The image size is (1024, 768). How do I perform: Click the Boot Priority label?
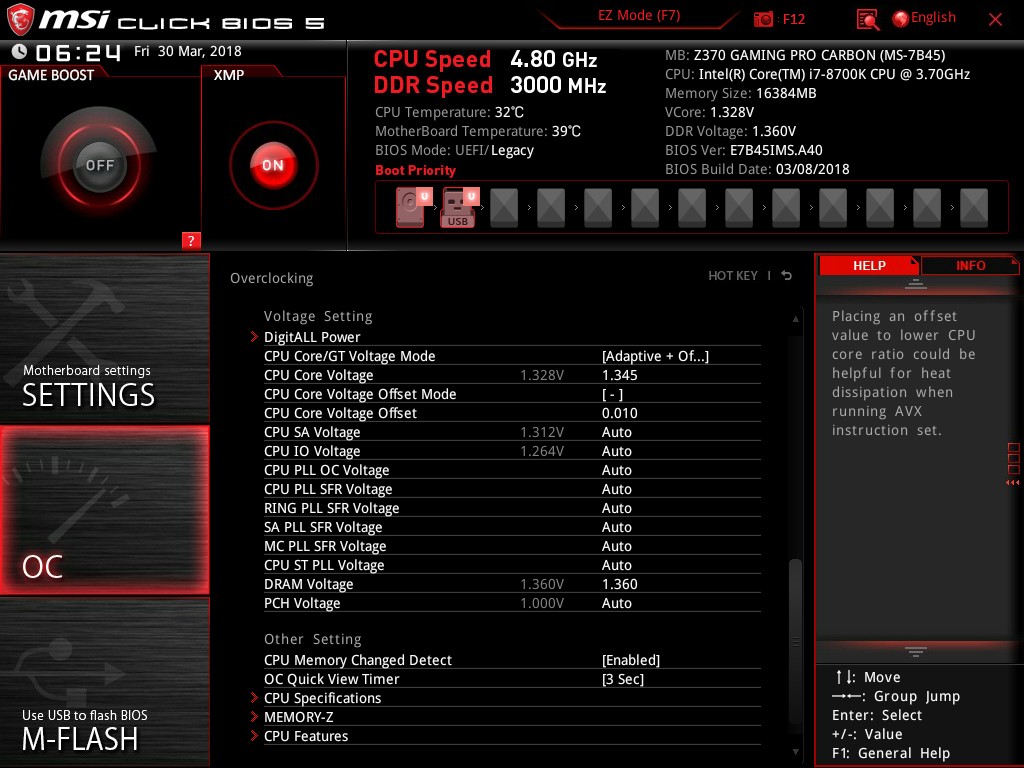point(415,170)
